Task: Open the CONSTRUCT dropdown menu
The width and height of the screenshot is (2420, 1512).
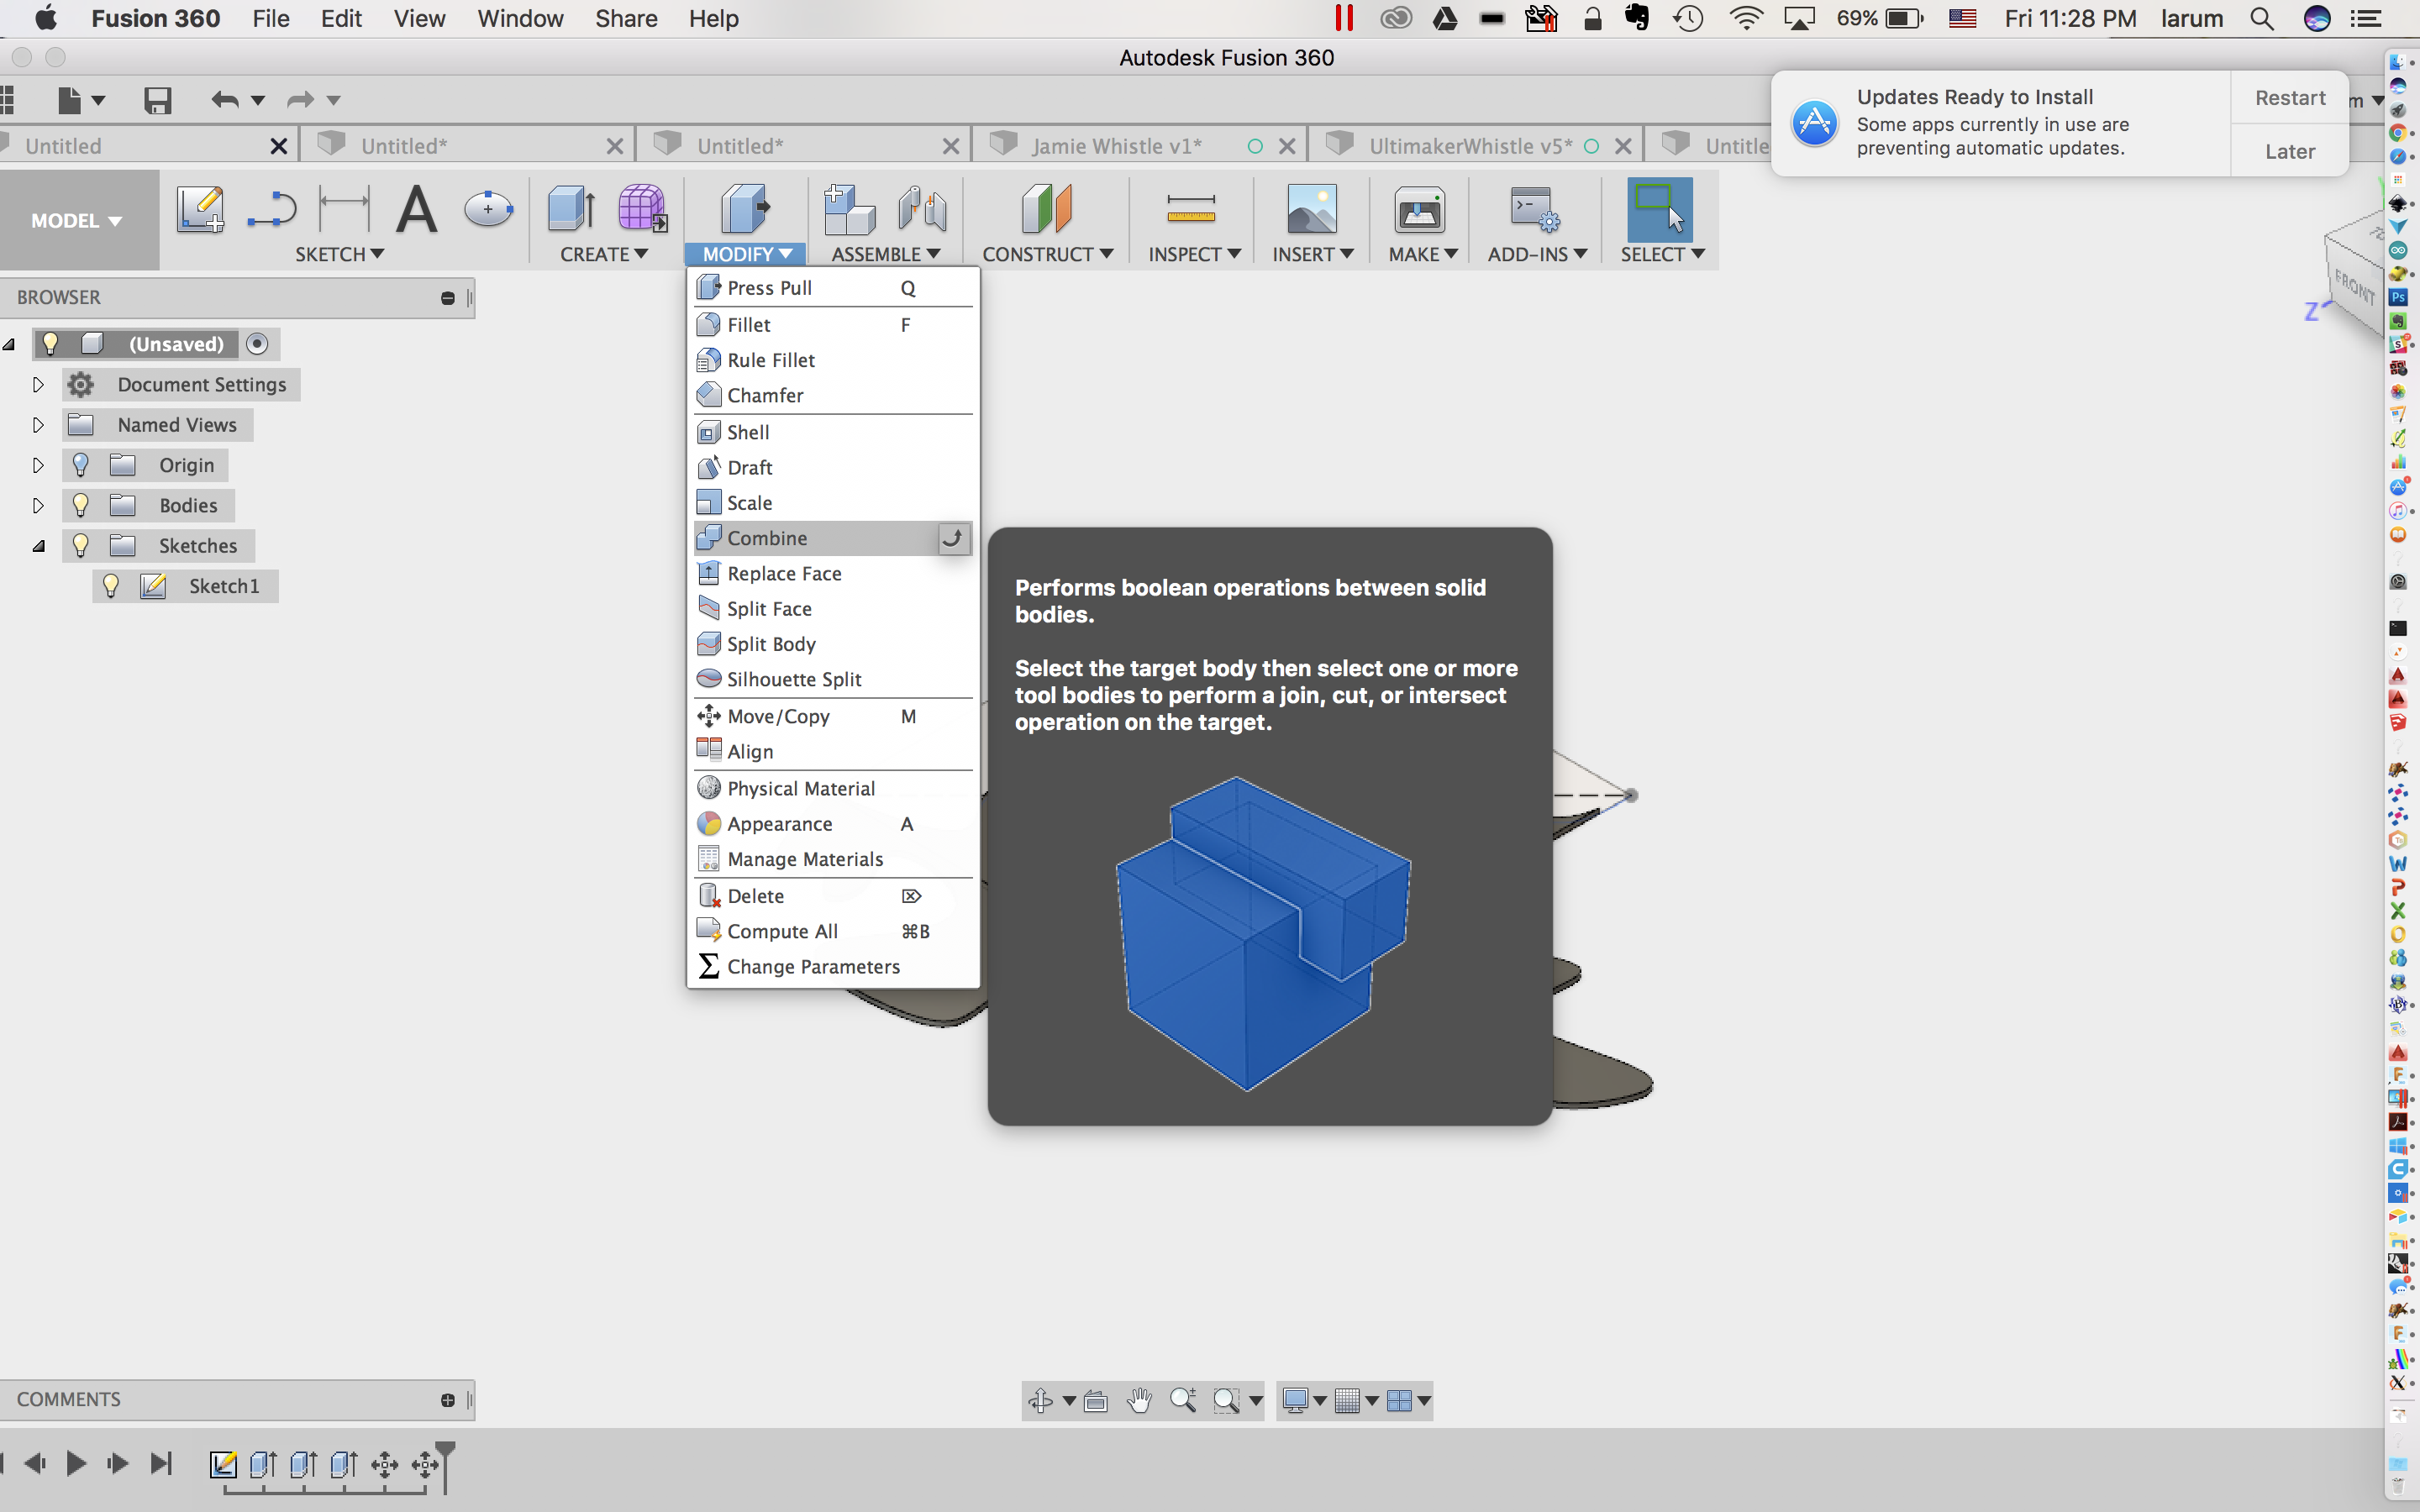Action: point(1047,254)
